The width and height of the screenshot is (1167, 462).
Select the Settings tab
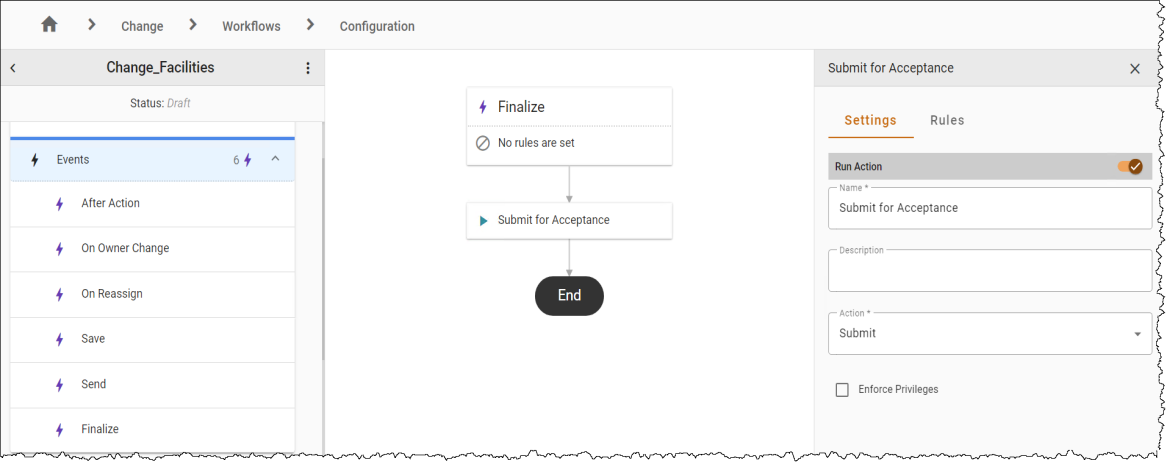coord(870,121)
